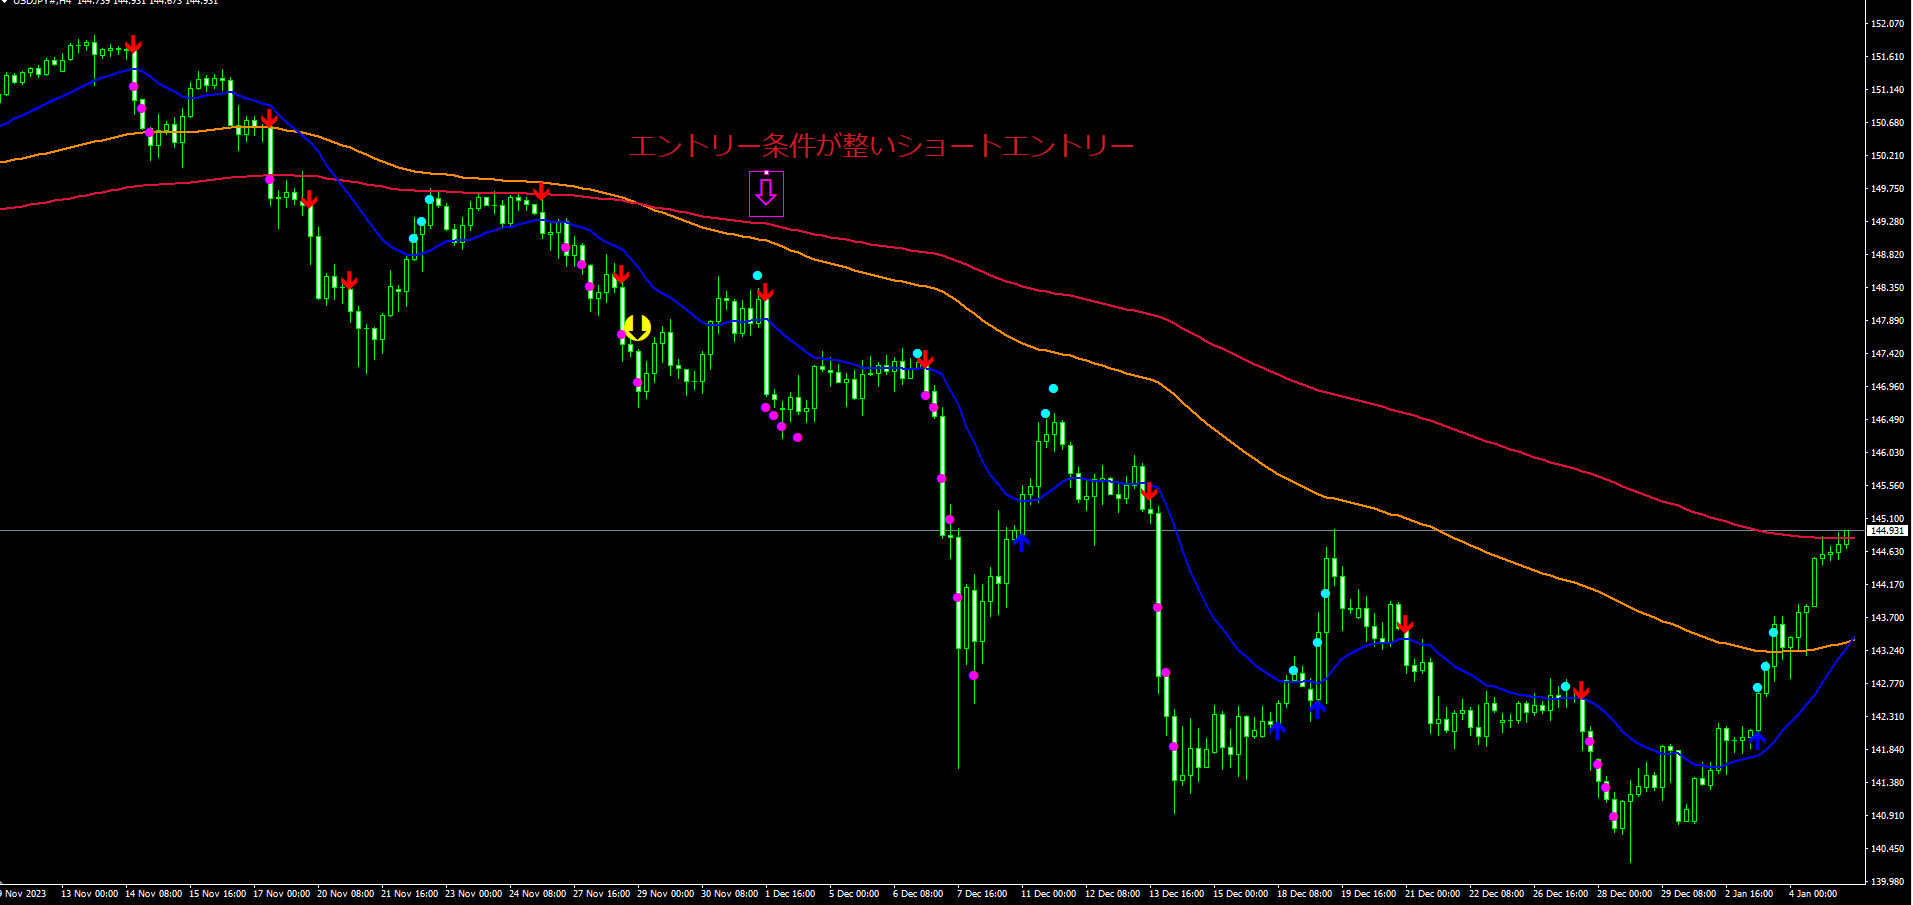
Task: Click the 143.240 price scale label
Action: [x=1887, y=651]
